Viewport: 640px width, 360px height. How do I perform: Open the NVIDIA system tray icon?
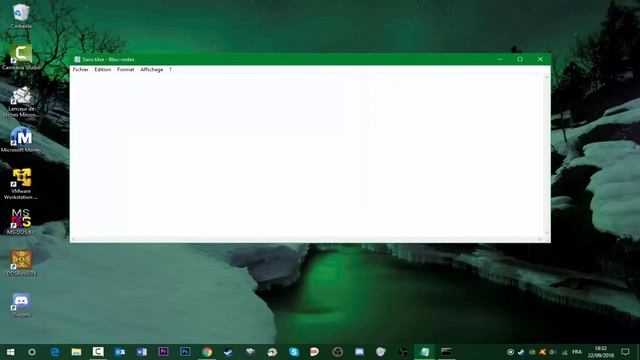[x=532, y=352]
